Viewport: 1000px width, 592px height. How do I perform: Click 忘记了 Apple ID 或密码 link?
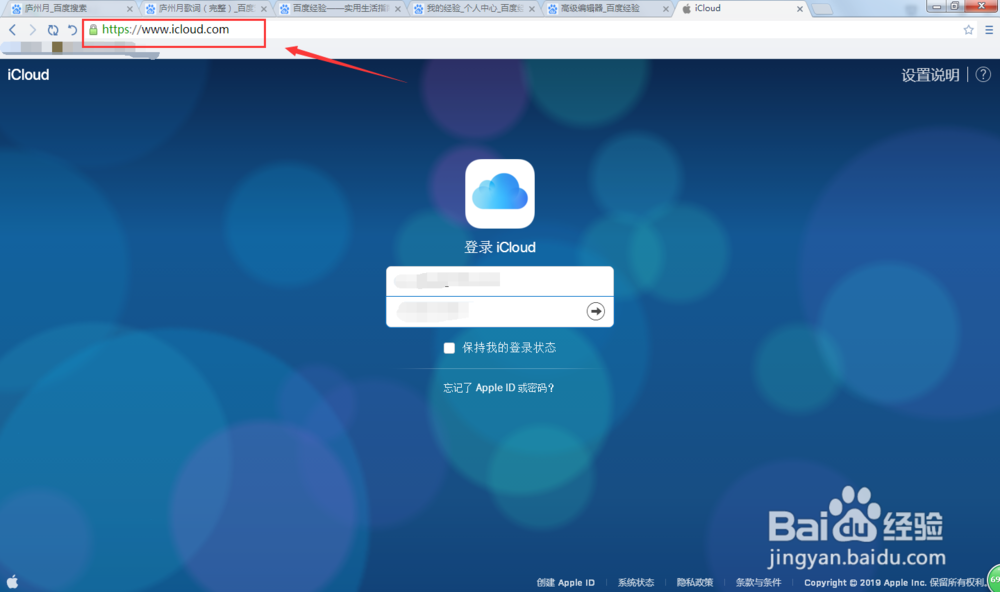[x=499, y=387]
